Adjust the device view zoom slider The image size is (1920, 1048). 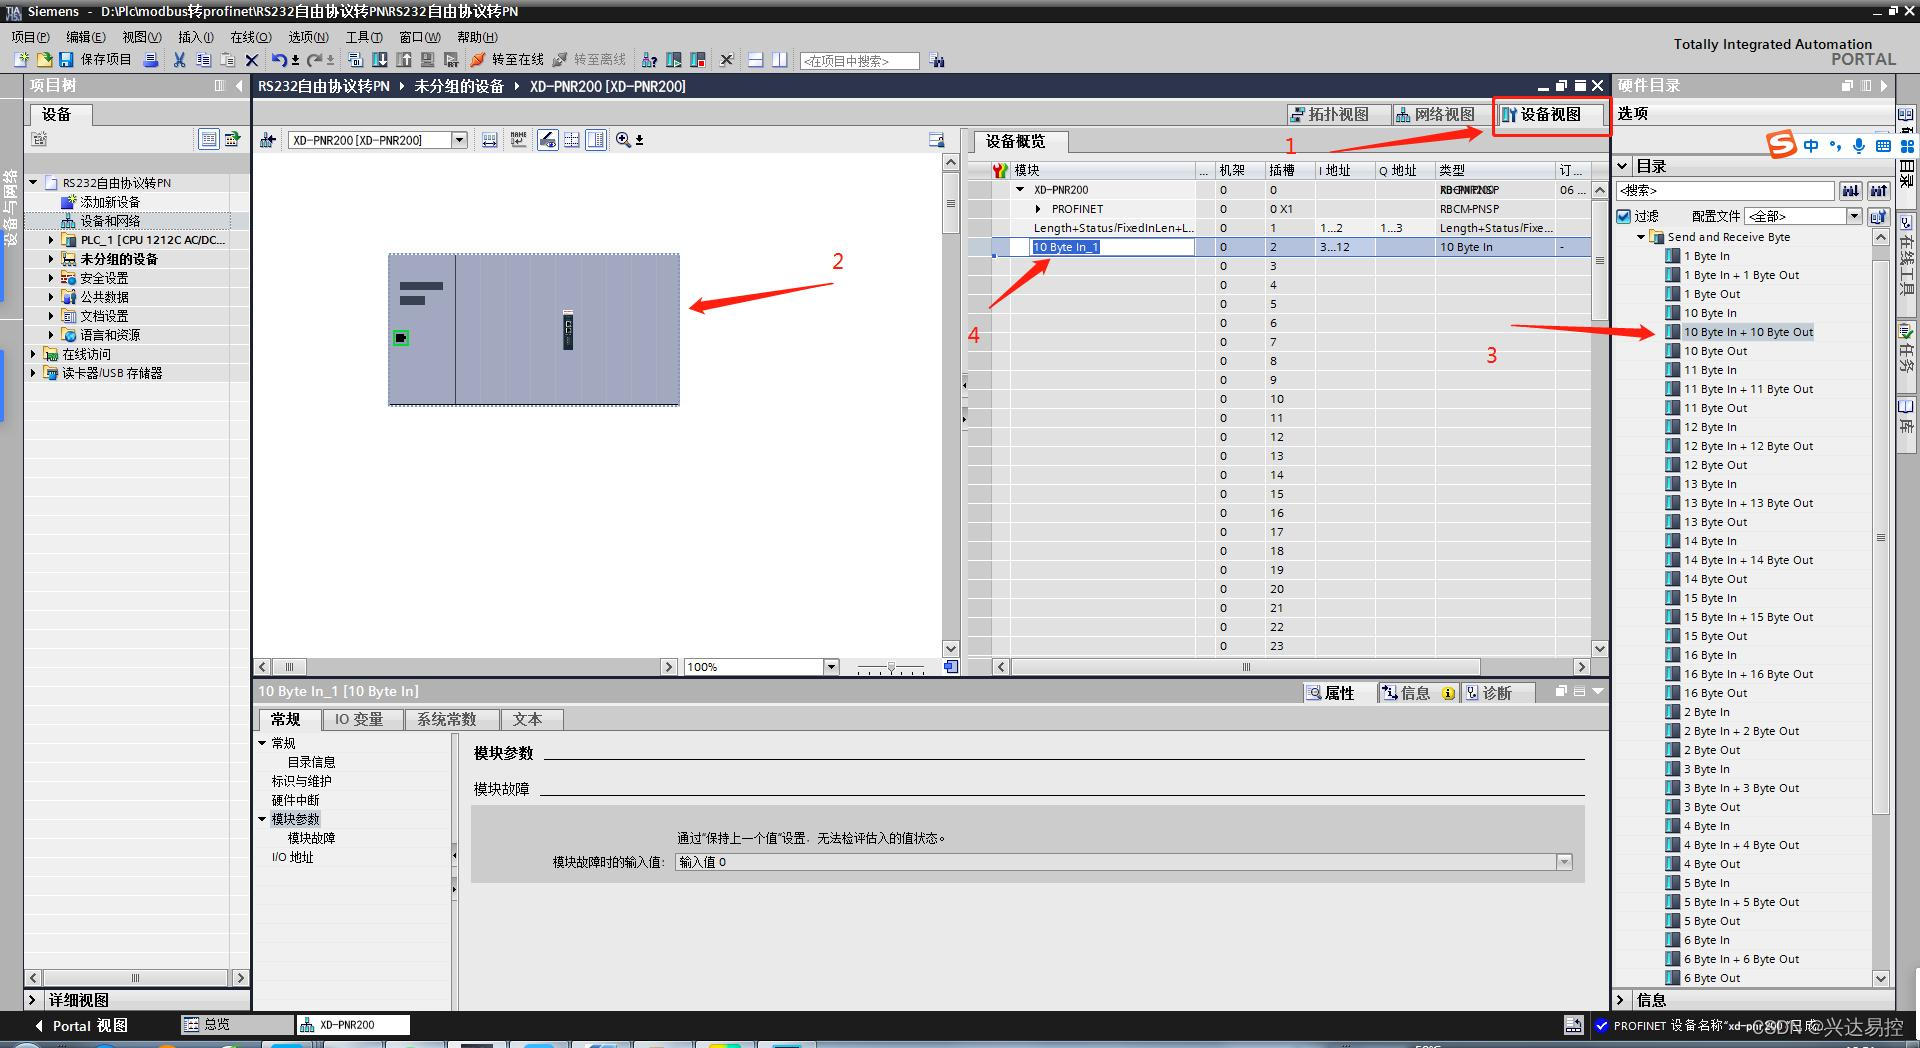pos(891,667)
